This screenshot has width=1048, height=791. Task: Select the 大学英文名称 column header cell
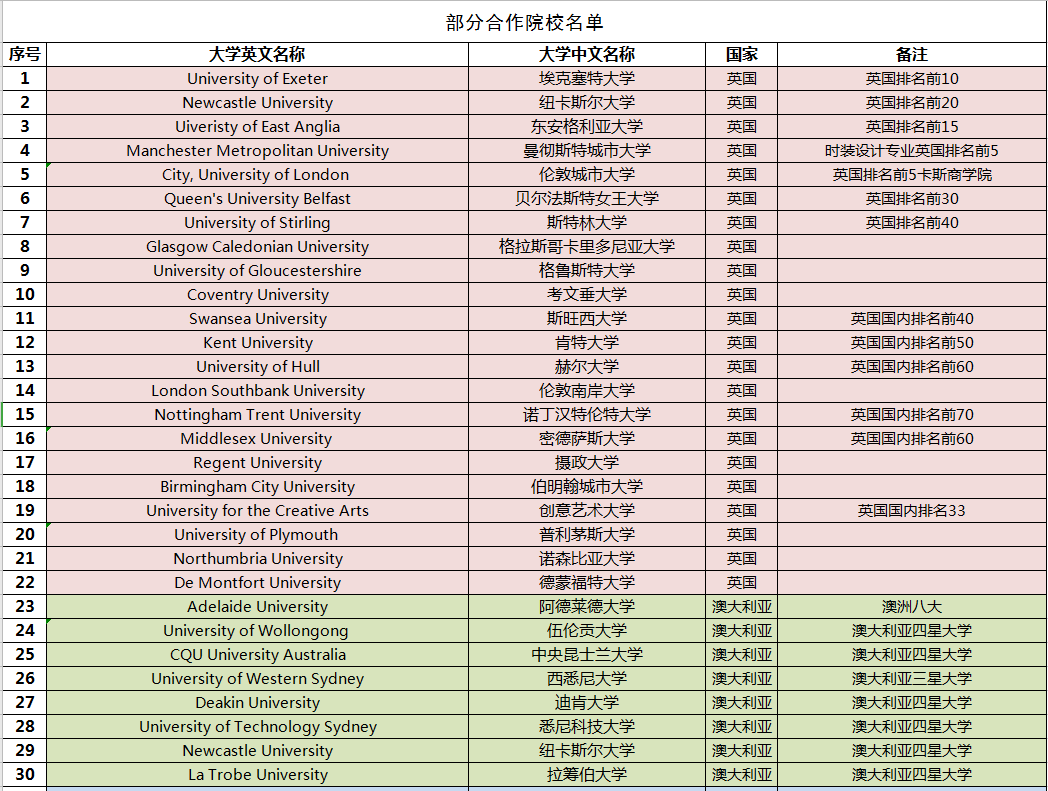tap(257, 55)
